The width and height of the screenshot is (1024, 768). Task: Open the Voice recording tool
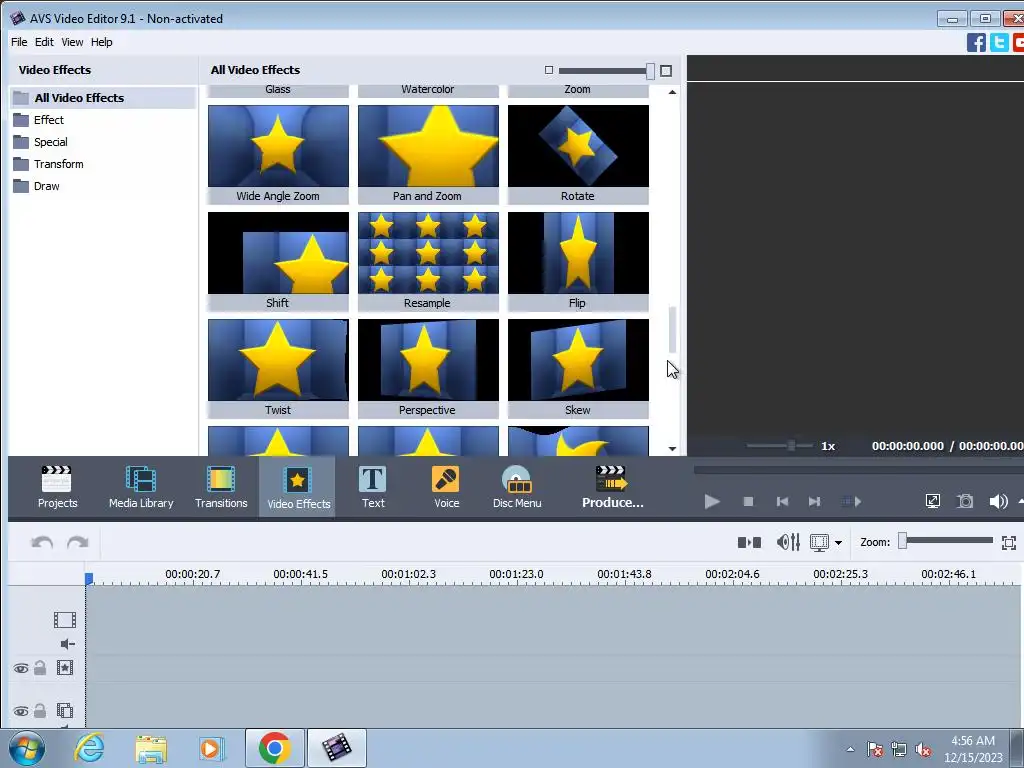coord(447,487)
